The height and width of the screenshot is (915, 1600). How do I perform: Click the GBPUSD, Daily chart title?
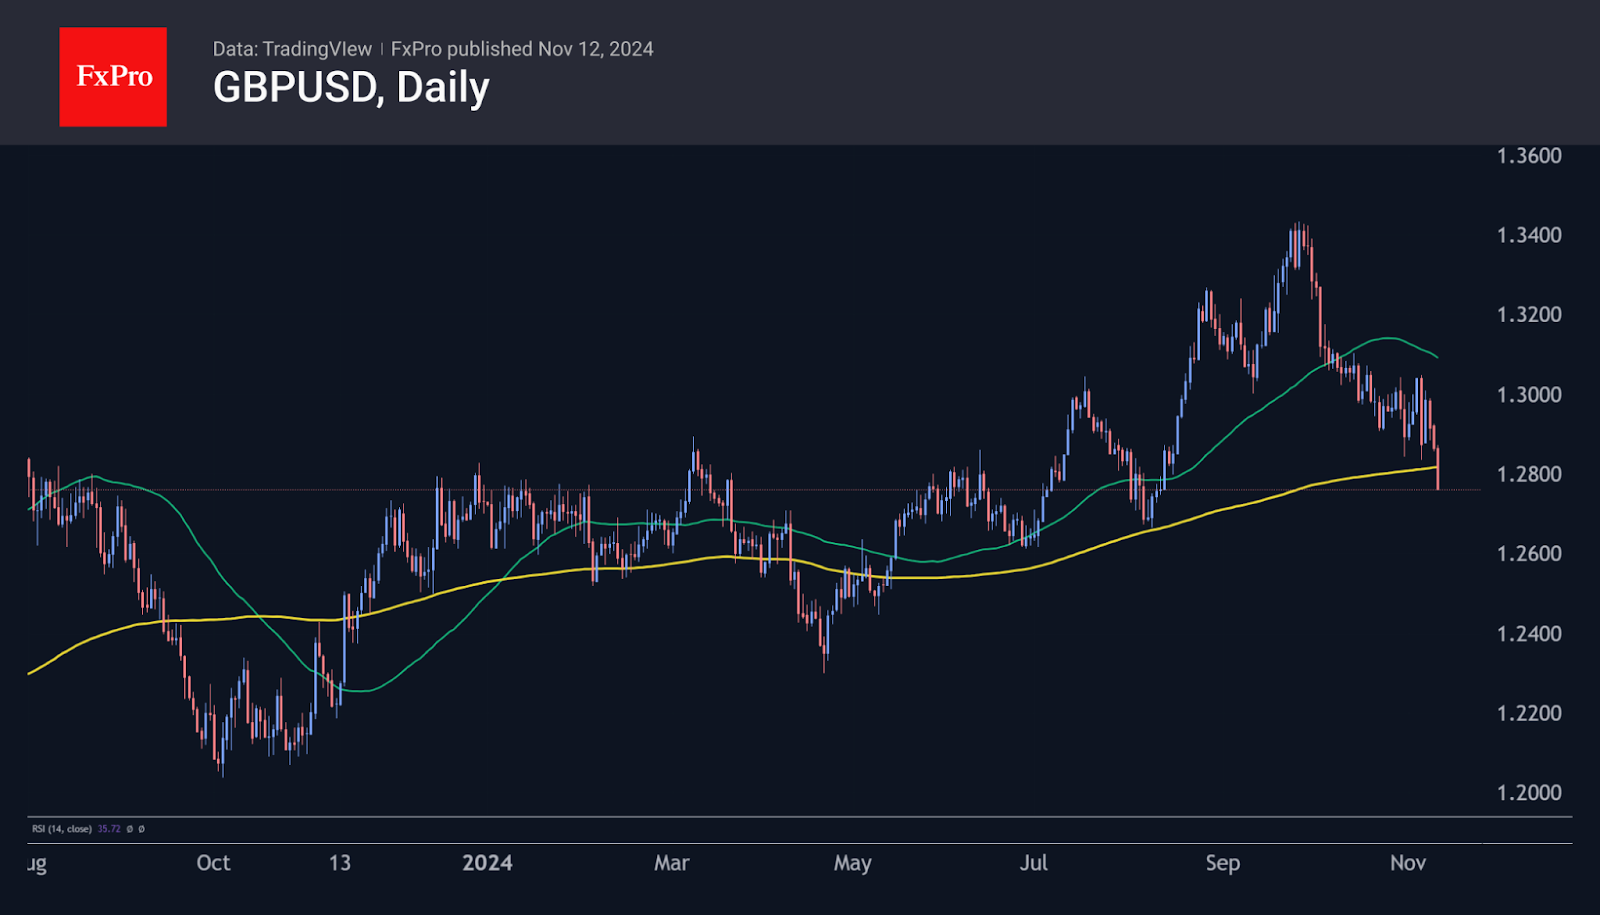(351, 88)
